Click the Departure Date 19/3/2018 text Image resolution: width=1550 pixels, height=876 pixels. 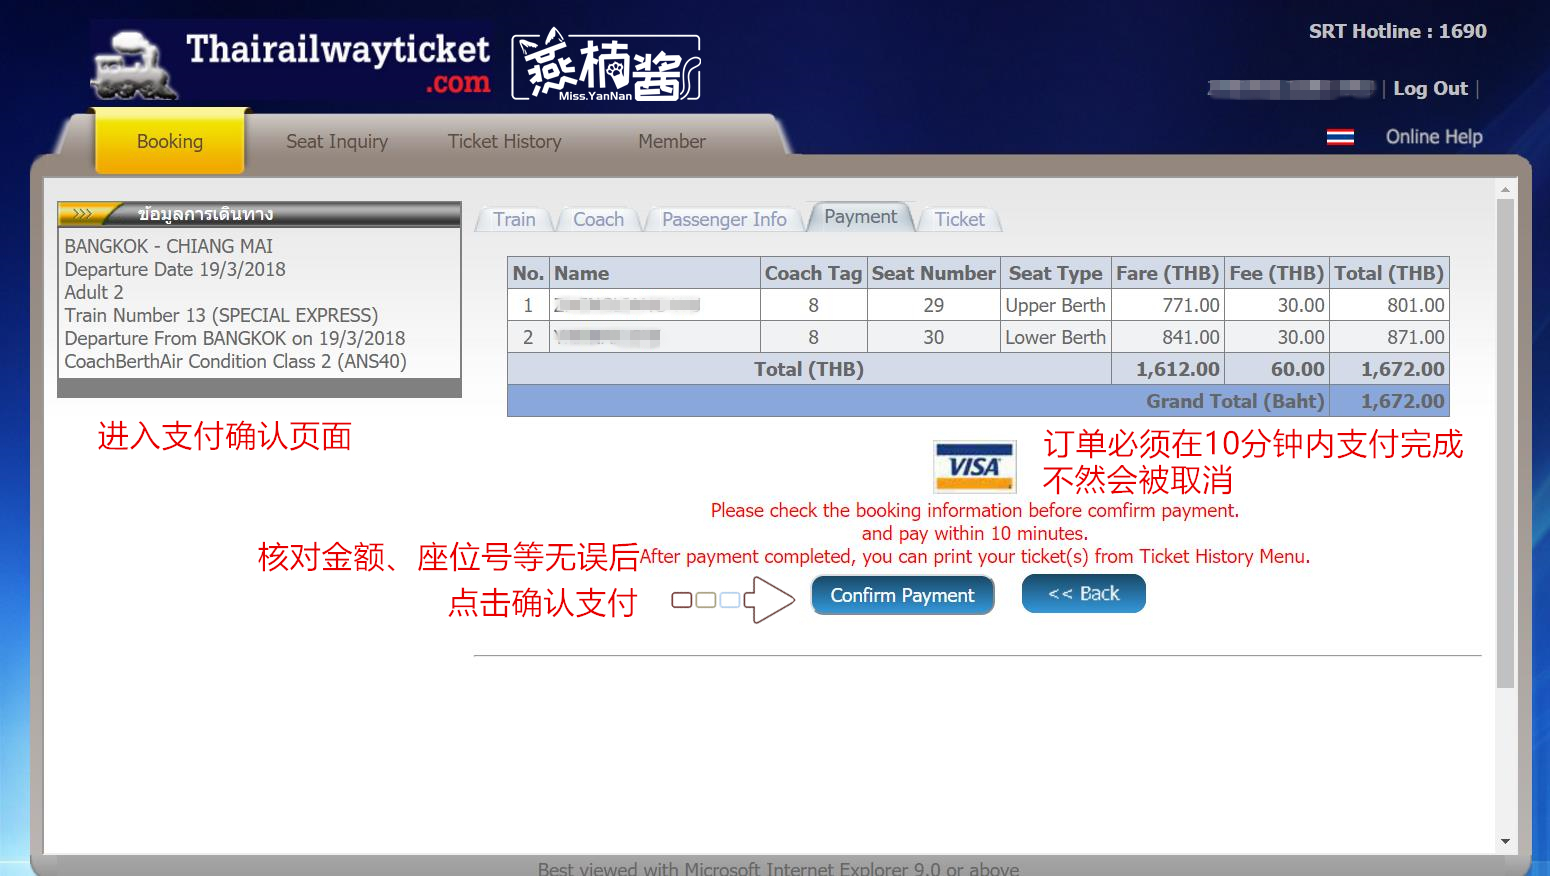point(175,269)
